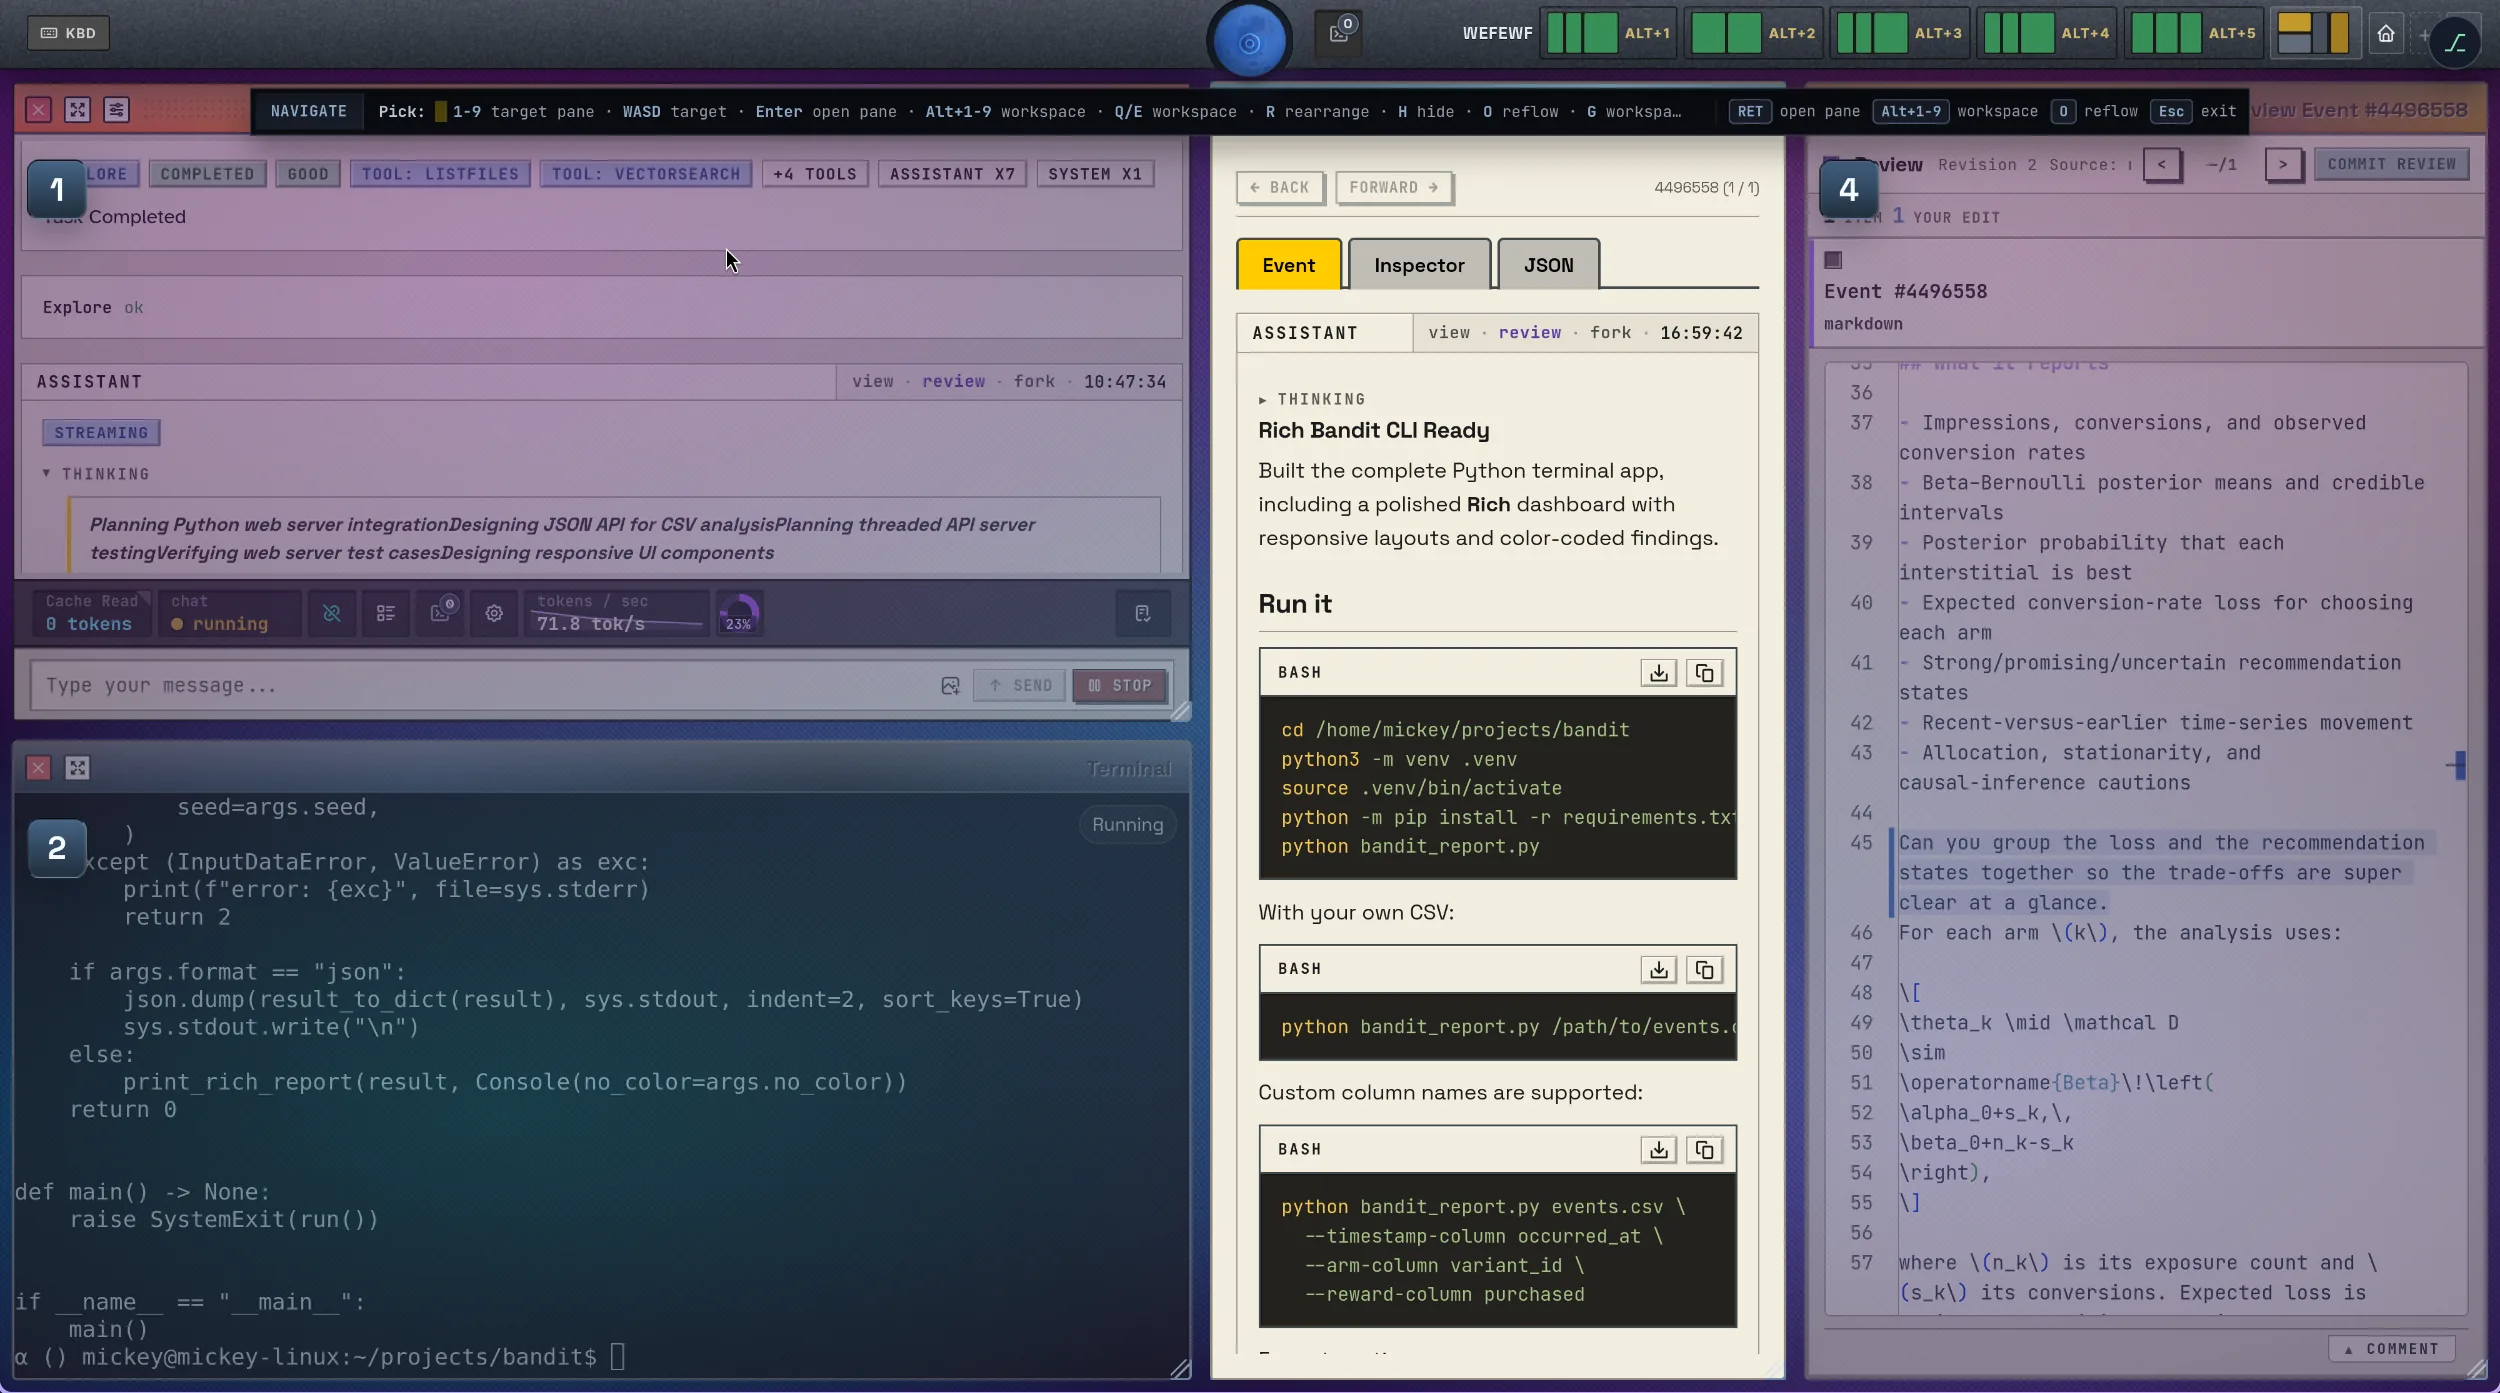
Task: Collapse the THINKING section in chat pane
Action: click(x=96, y=474)
